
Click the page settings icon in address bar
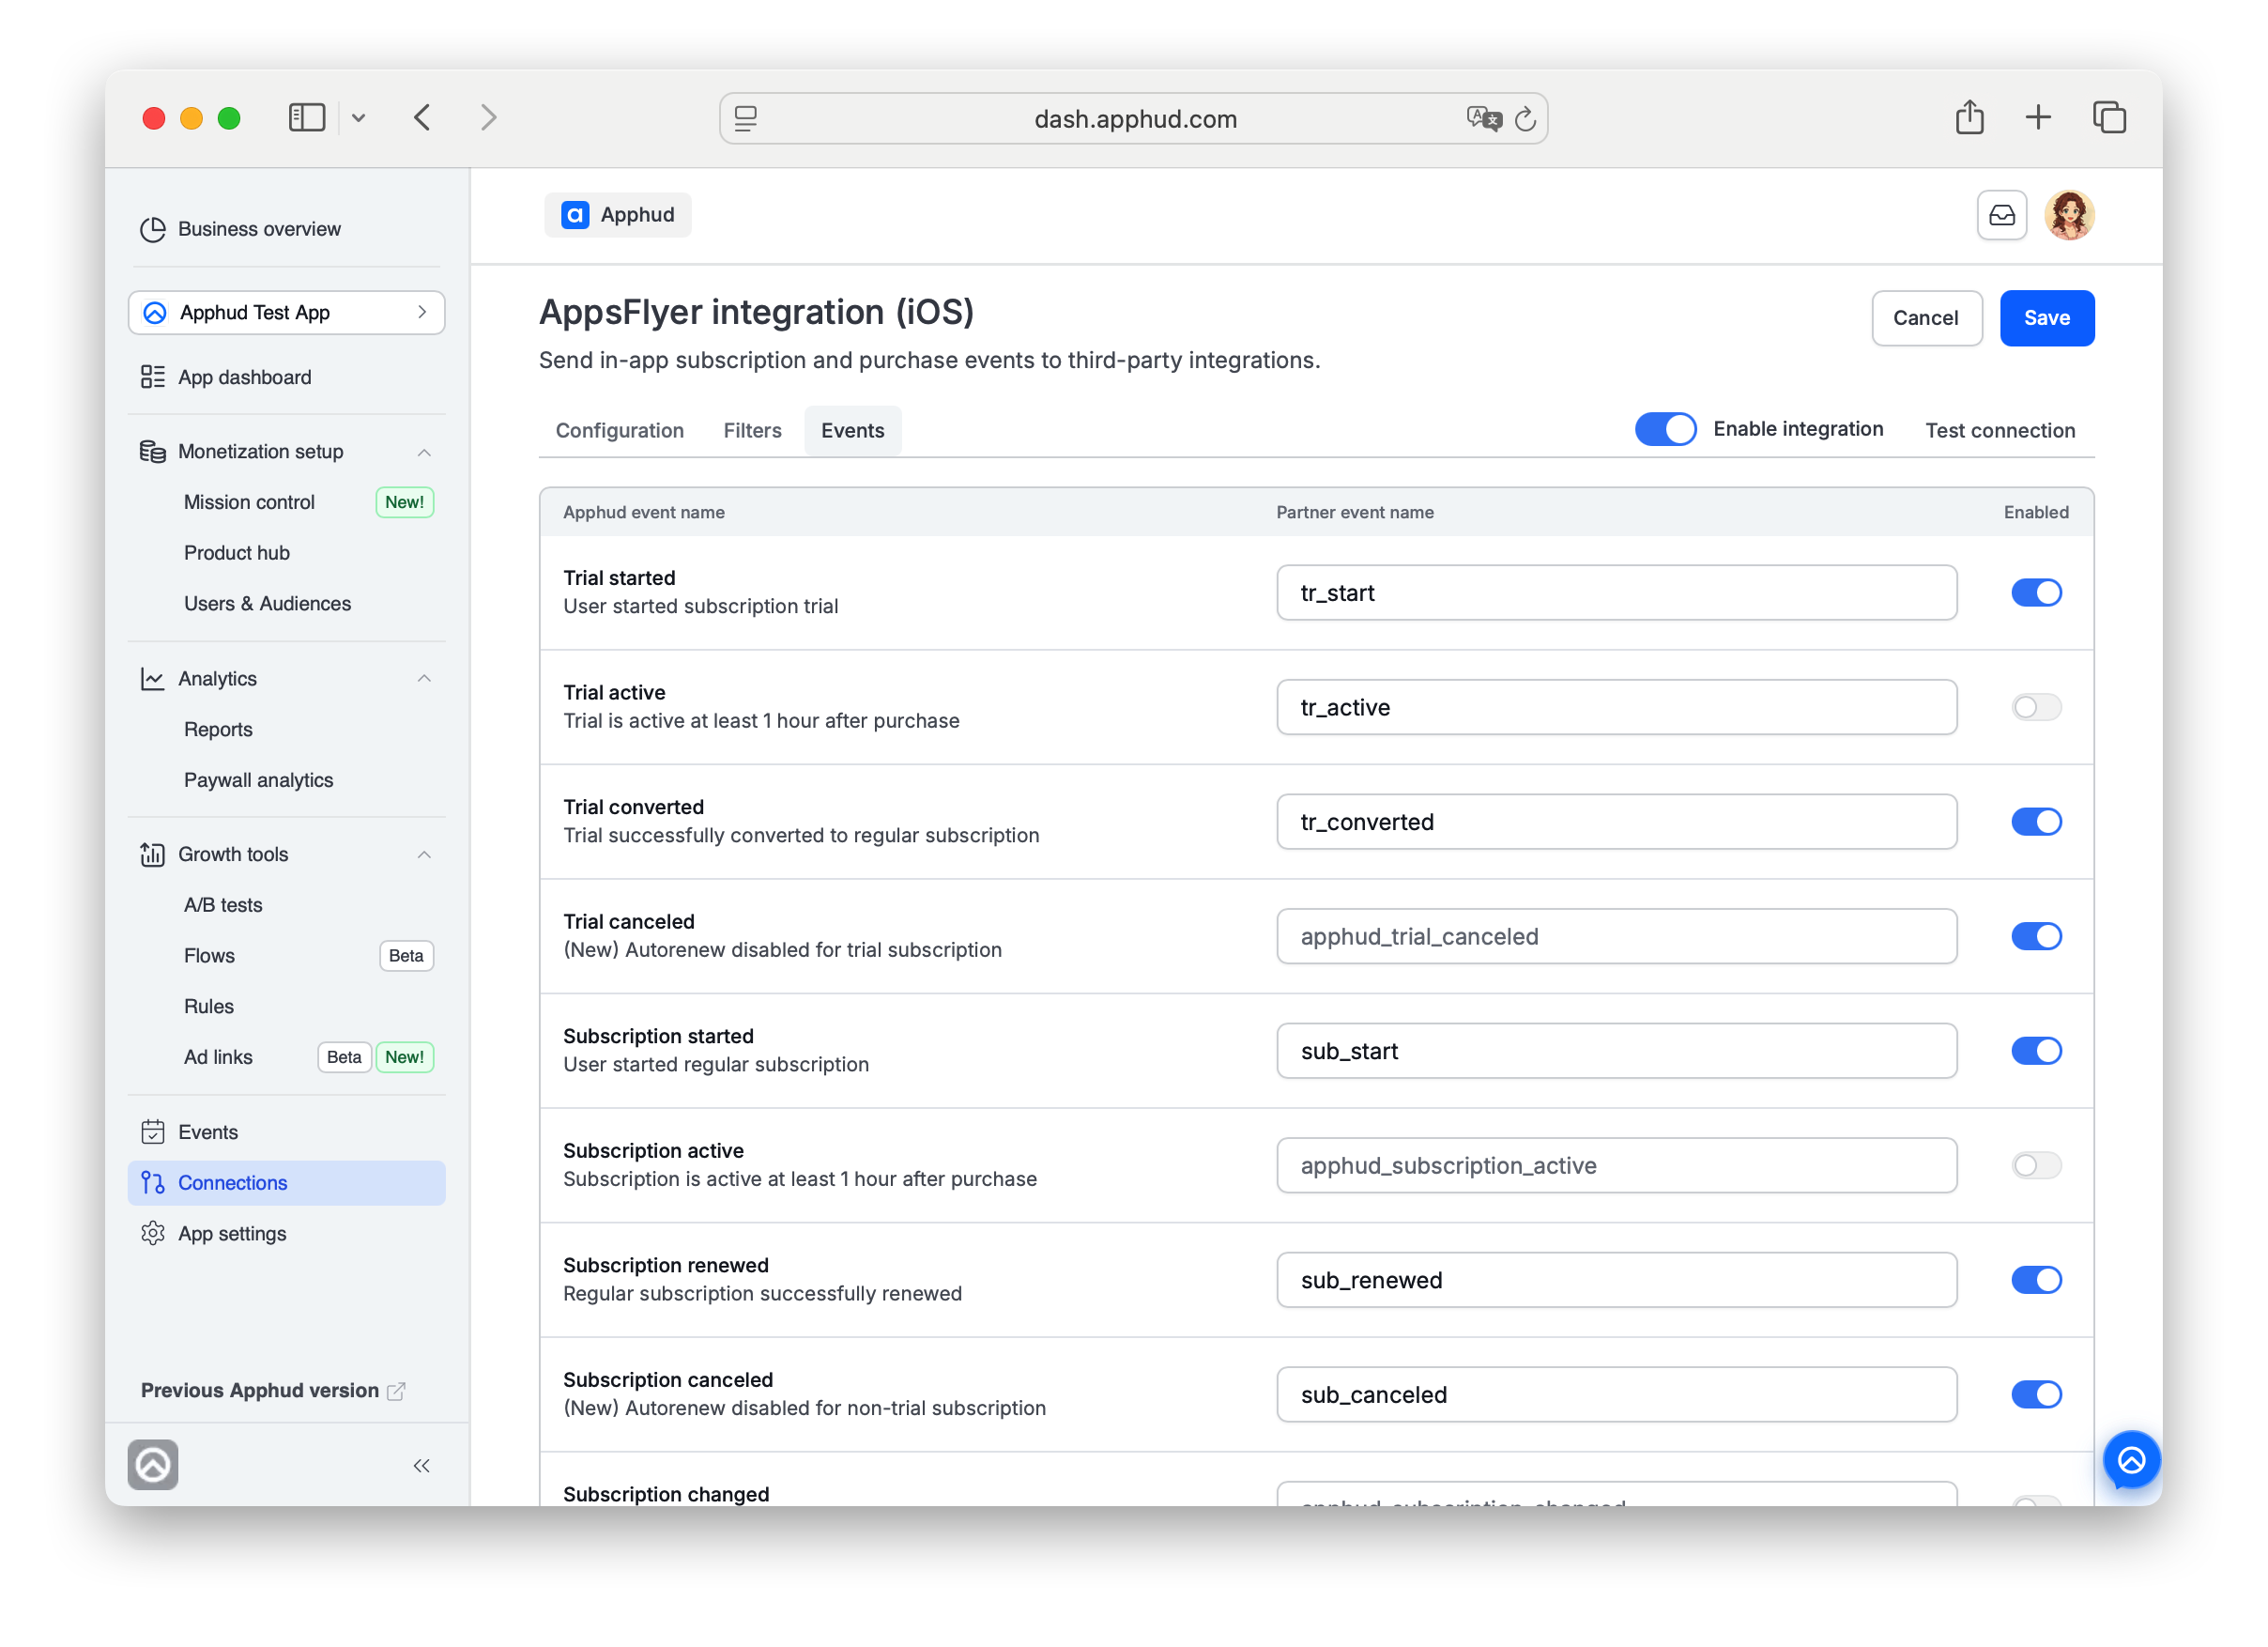click(x=746, y=119)
